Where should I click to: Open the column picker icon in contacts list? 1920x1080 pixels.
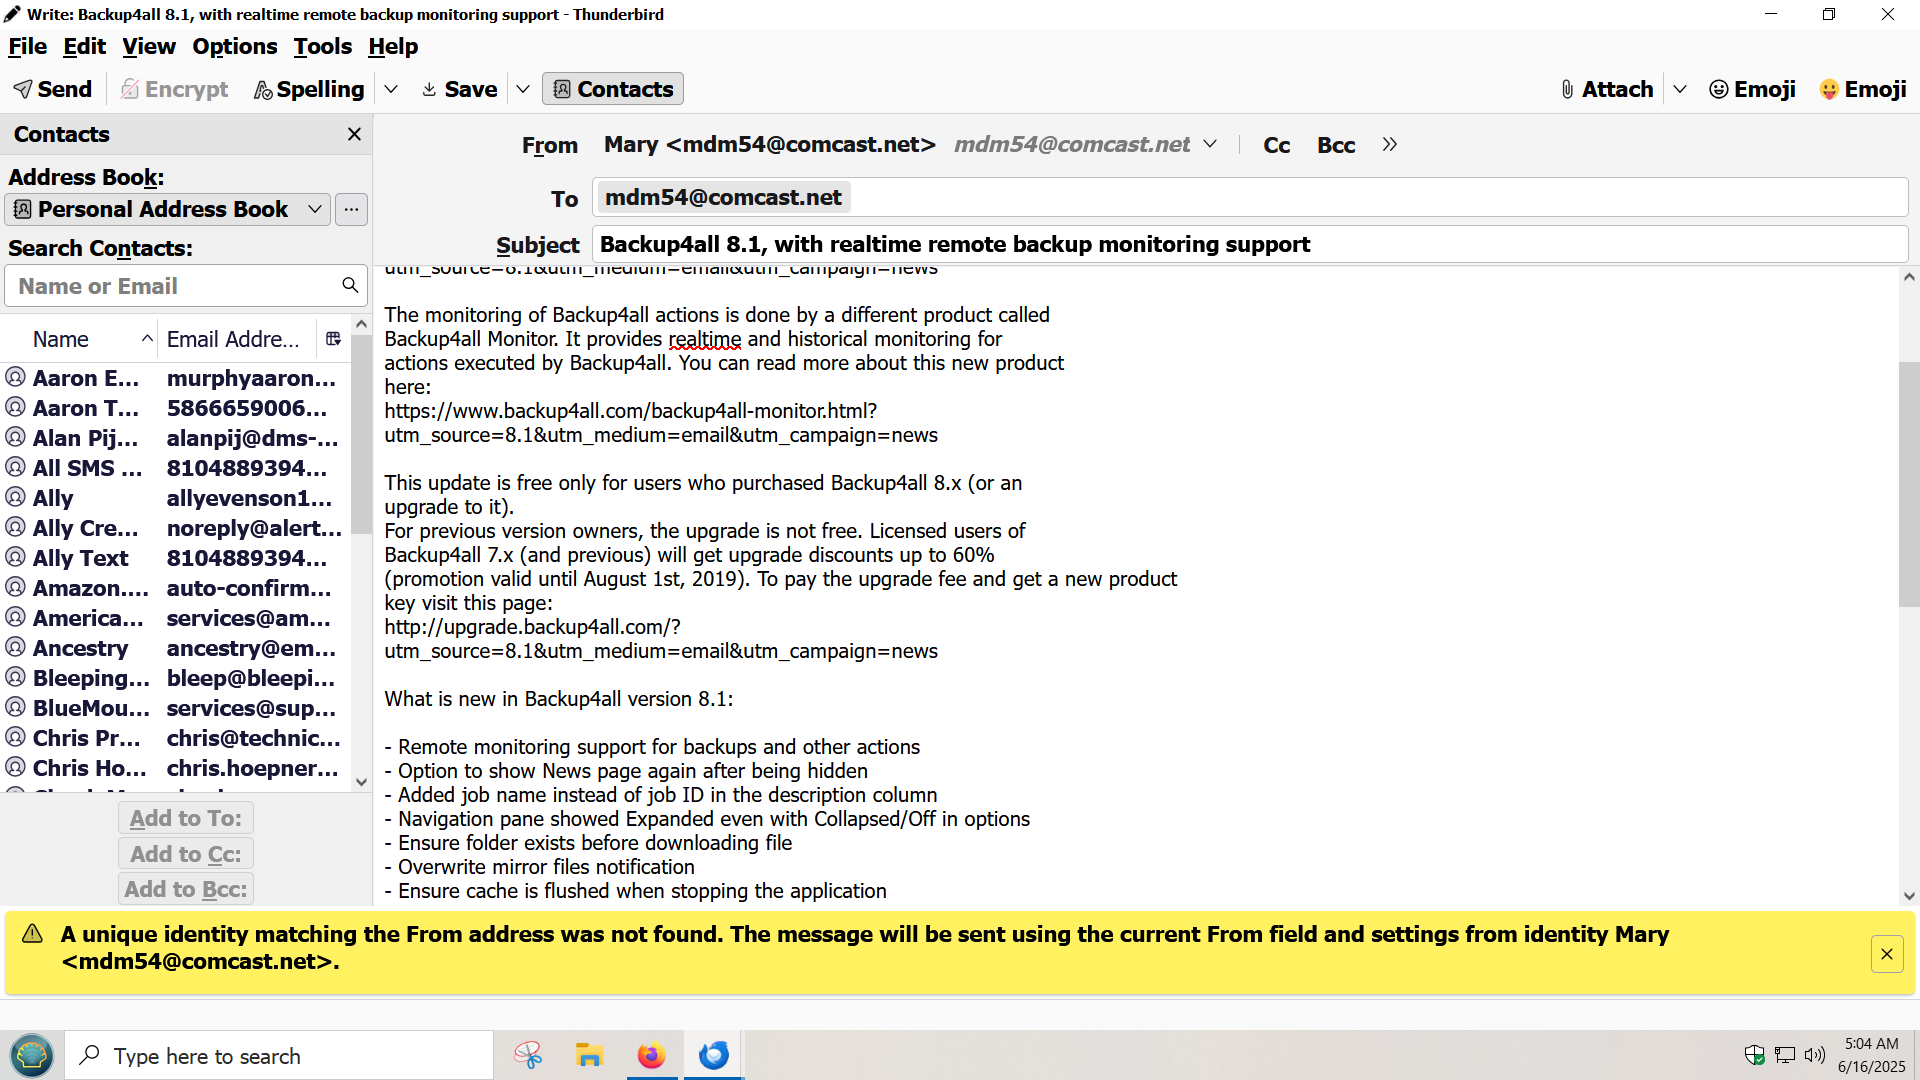point(333,339)
